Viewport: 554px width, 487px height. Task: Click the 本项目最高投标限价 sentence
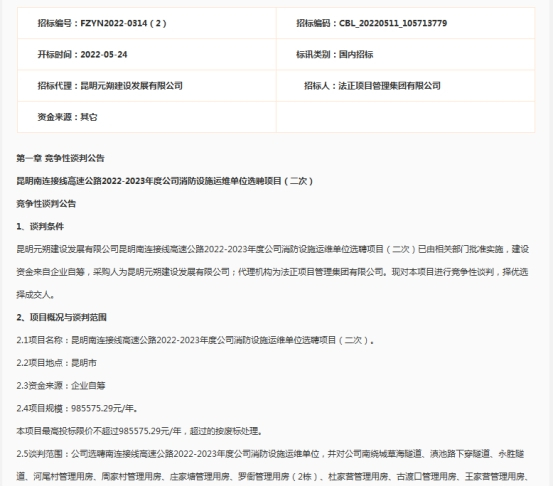click(139, 431)
